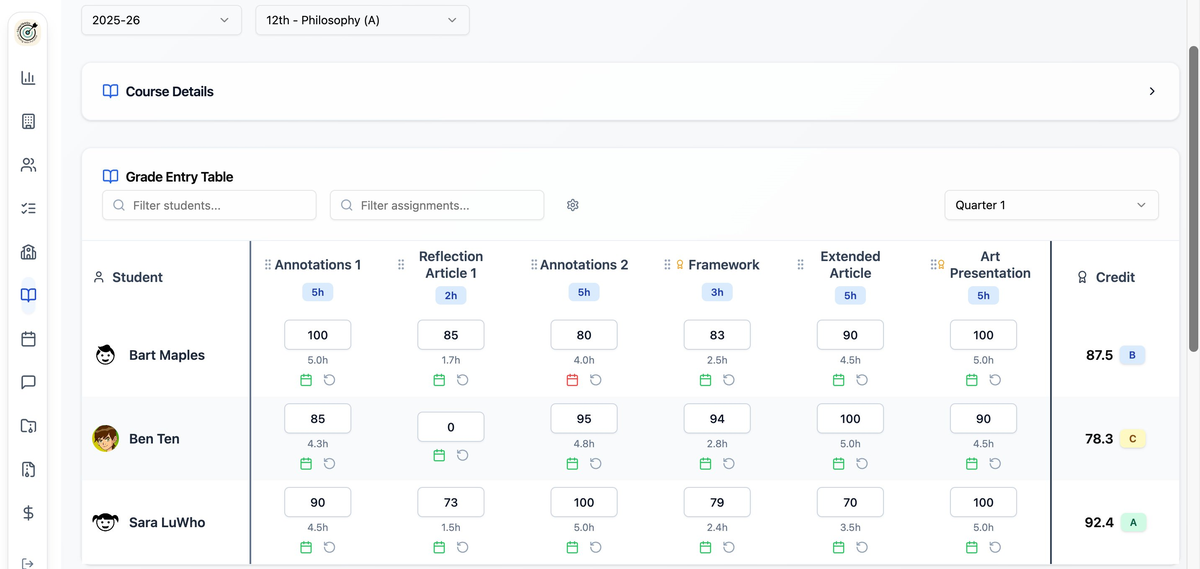Select student name Sara LuWho
This screenshot has width=1200, height=569.
point(167,522)
